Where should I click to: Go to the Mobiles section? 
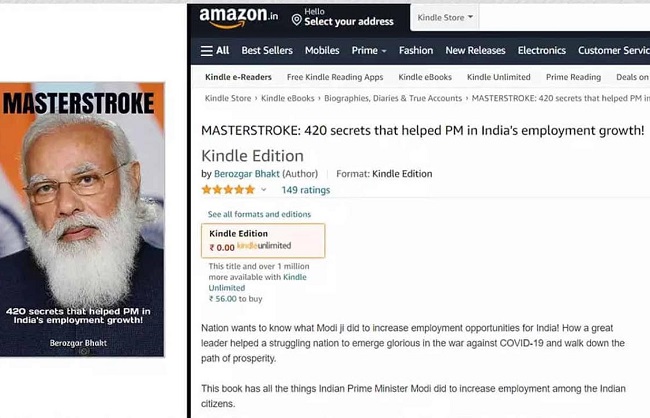point(322,51)
